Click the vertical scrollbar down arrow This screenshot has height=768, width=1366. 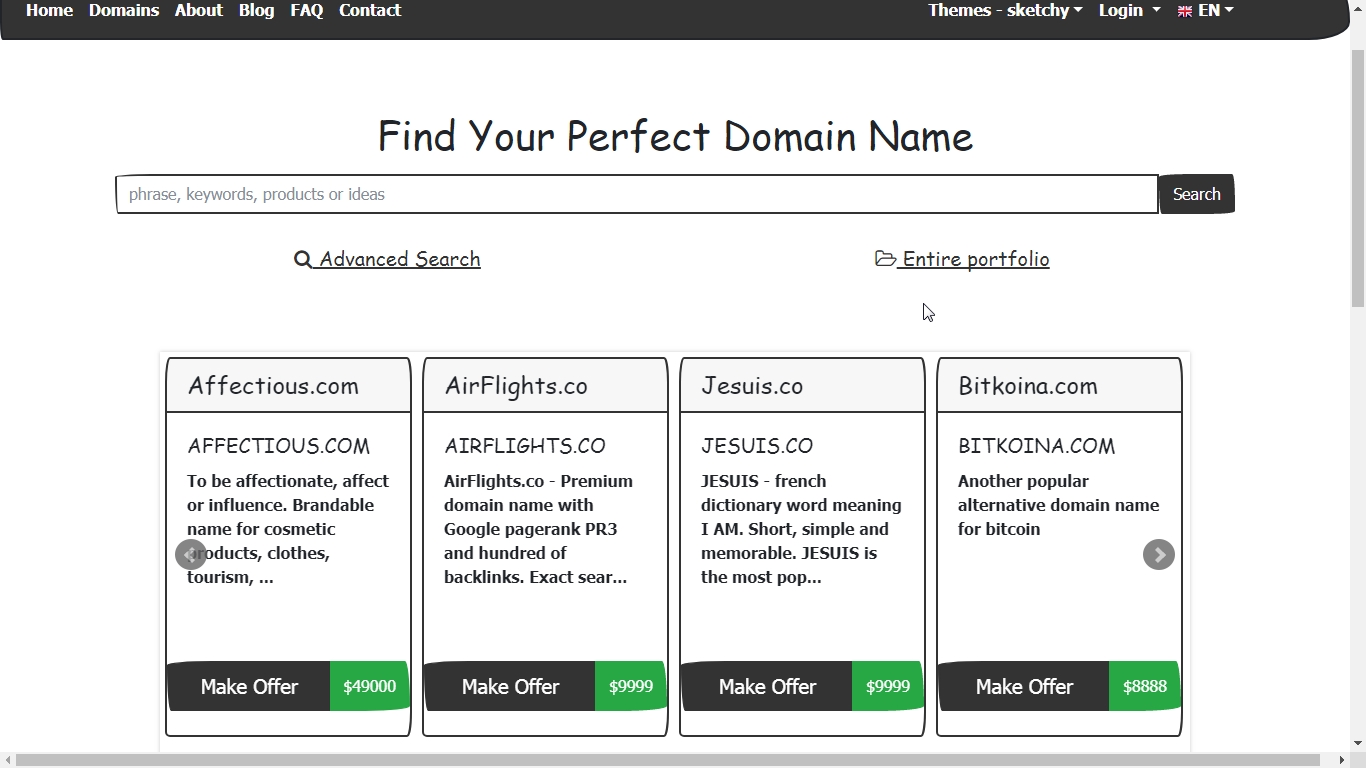(x=1358, y=743)
